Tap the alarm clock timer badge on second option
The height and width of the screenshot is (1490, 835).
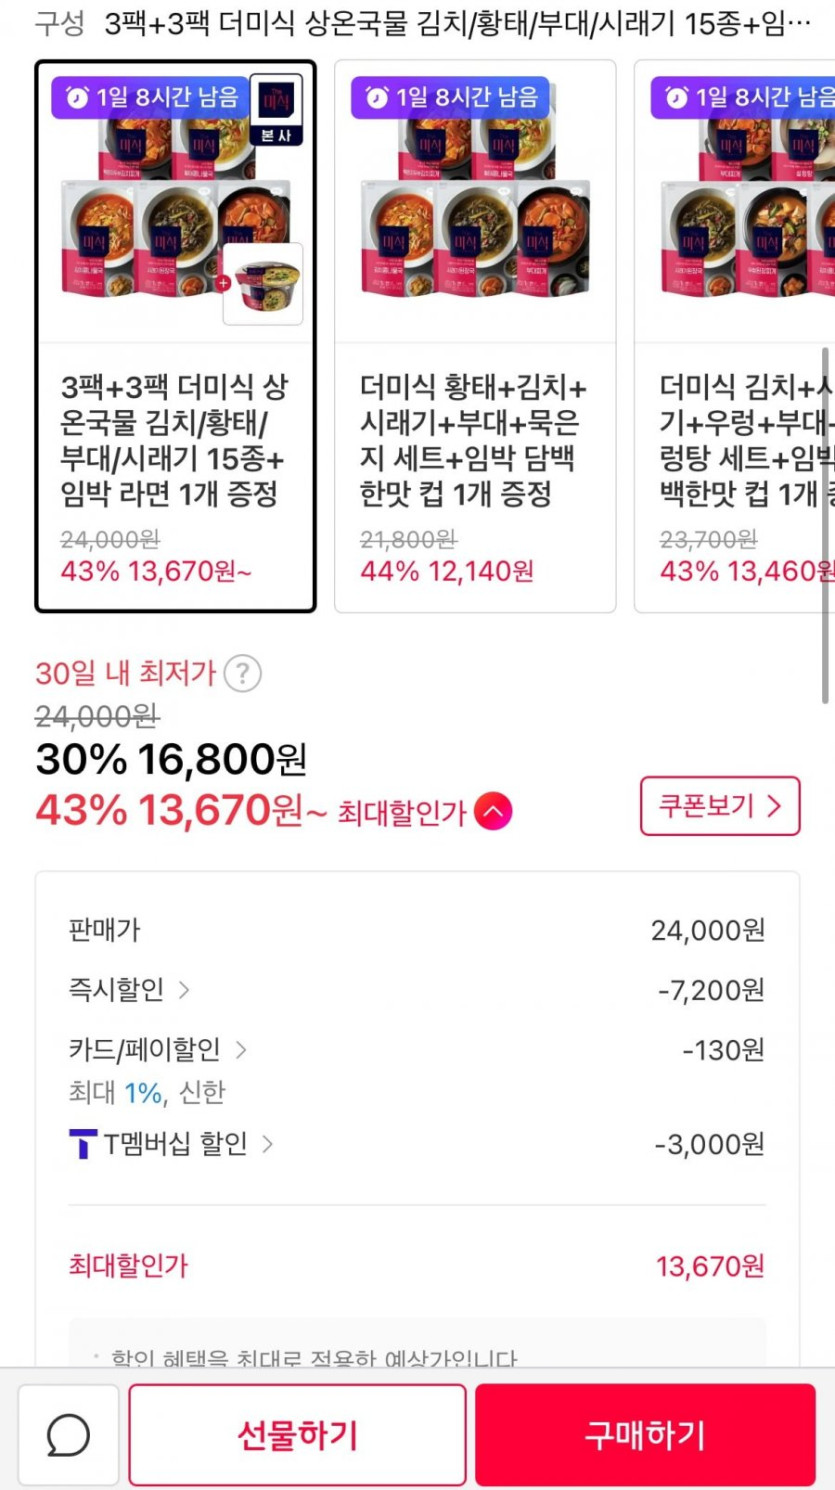click(x=450, y=97)
